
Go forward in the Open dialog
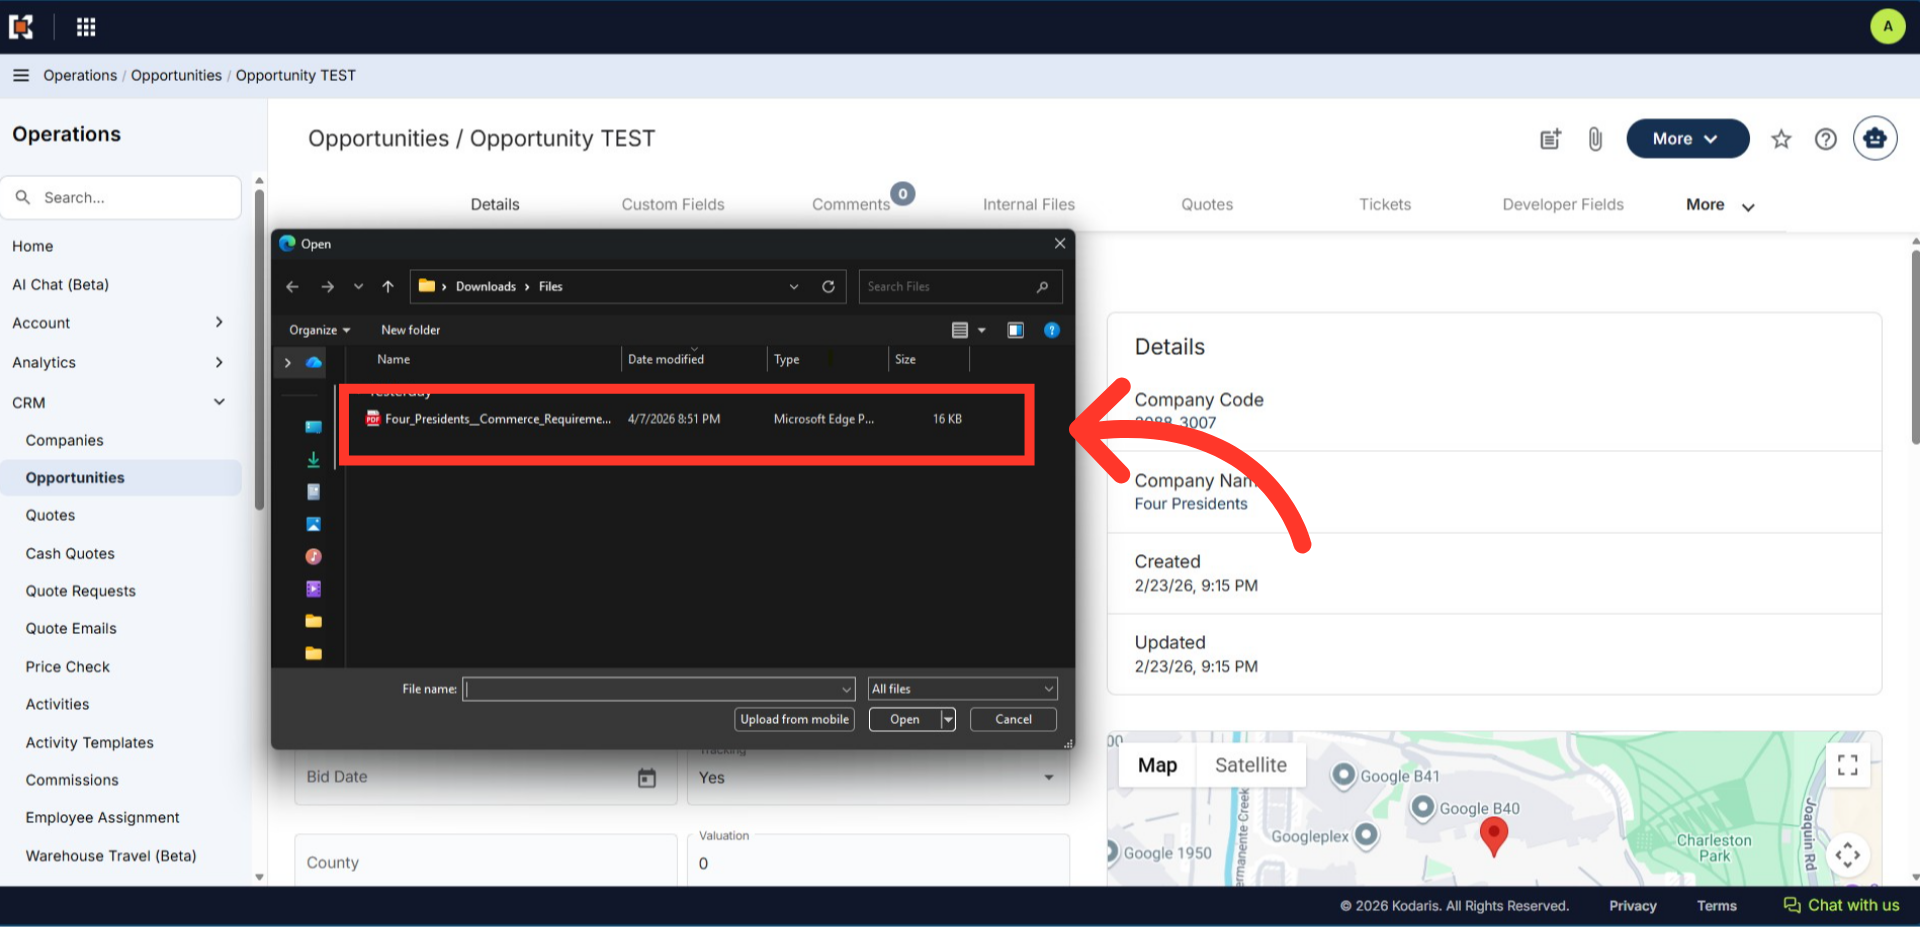[327, 287]
